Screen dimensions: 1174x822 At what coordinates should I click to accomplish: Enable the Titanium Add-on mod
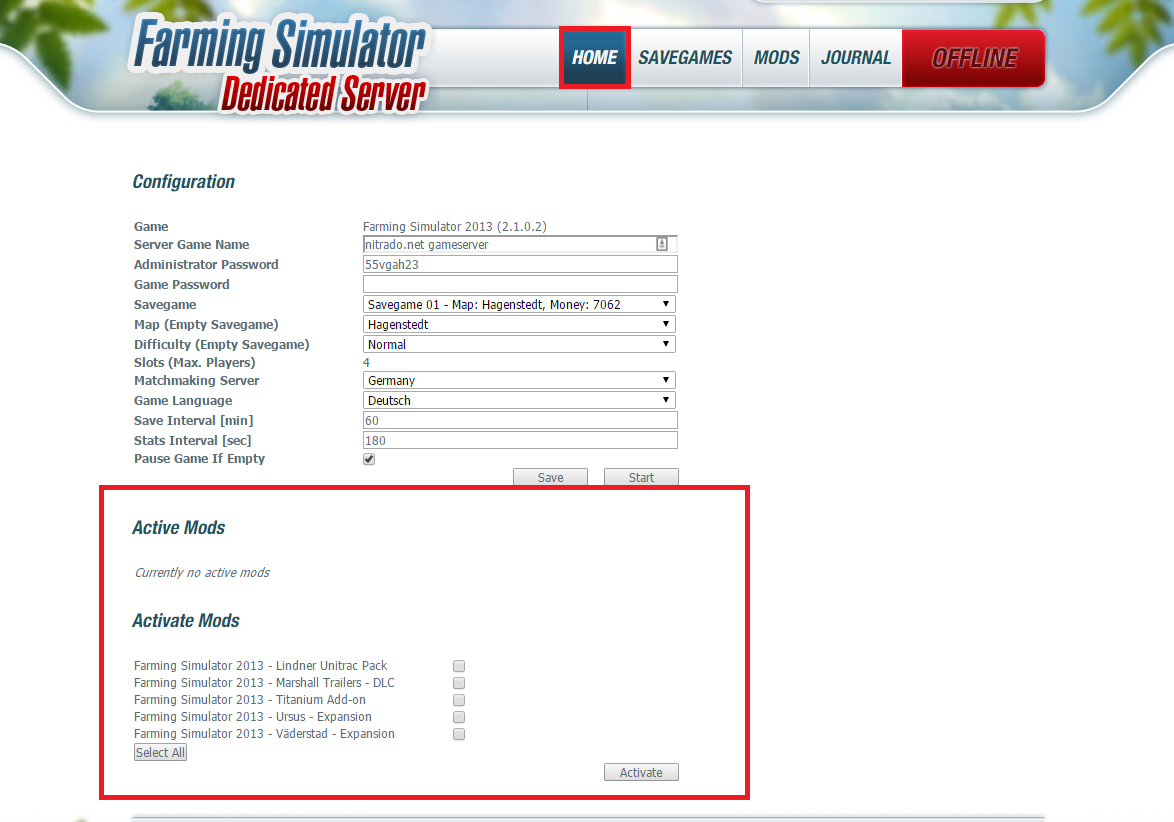458,699
